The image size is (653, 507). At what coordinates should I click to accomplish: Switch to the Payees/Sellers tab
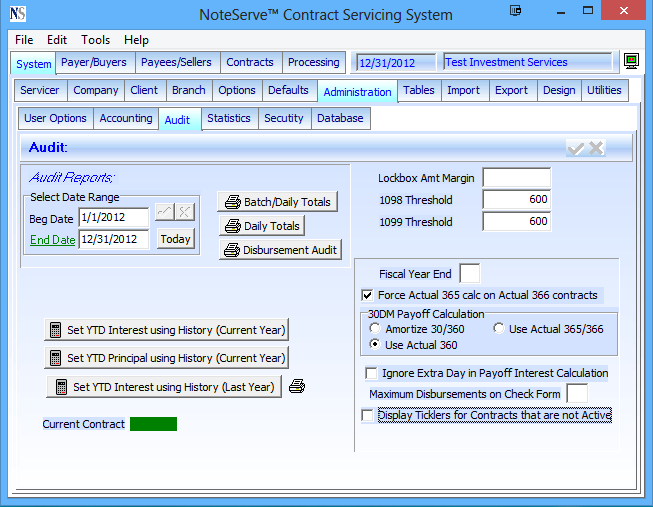tap(176, 62)
